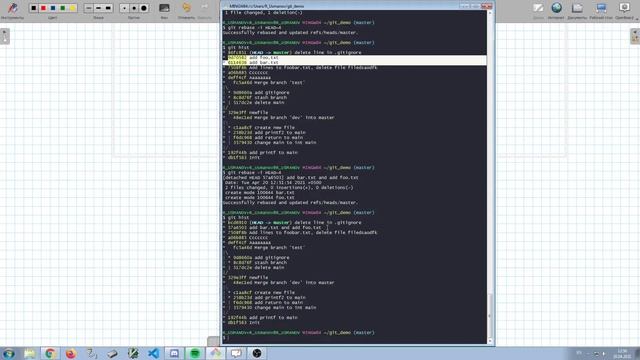Click whiteboard right-edge library panel handle
Image resolution: width=640 pixels, height=360 pixels.
(635, 36)
